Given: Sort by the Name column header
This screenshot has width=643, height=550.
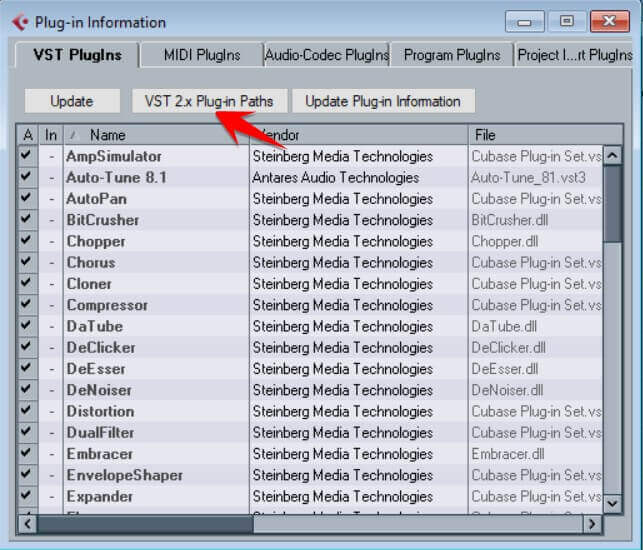Looking at the screenshot, I should coord(156,135).
